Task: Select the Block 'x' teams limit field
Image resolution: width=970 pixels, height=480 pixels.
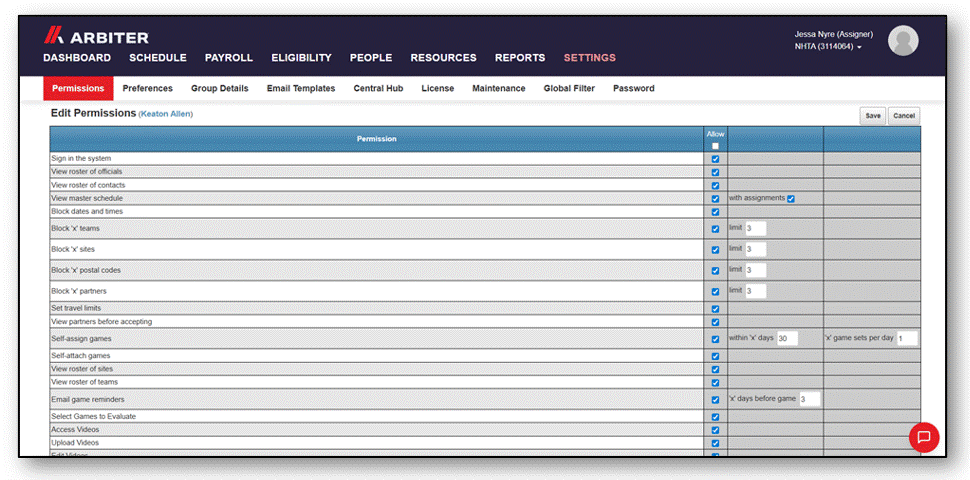Action: coord(755,228)
